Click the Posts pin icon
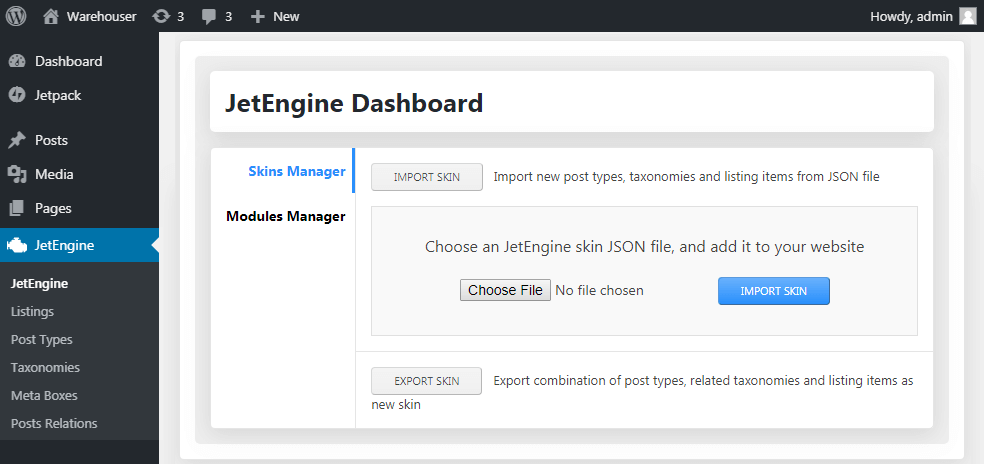This screenshot has height=464, width=984. (17, 140)
